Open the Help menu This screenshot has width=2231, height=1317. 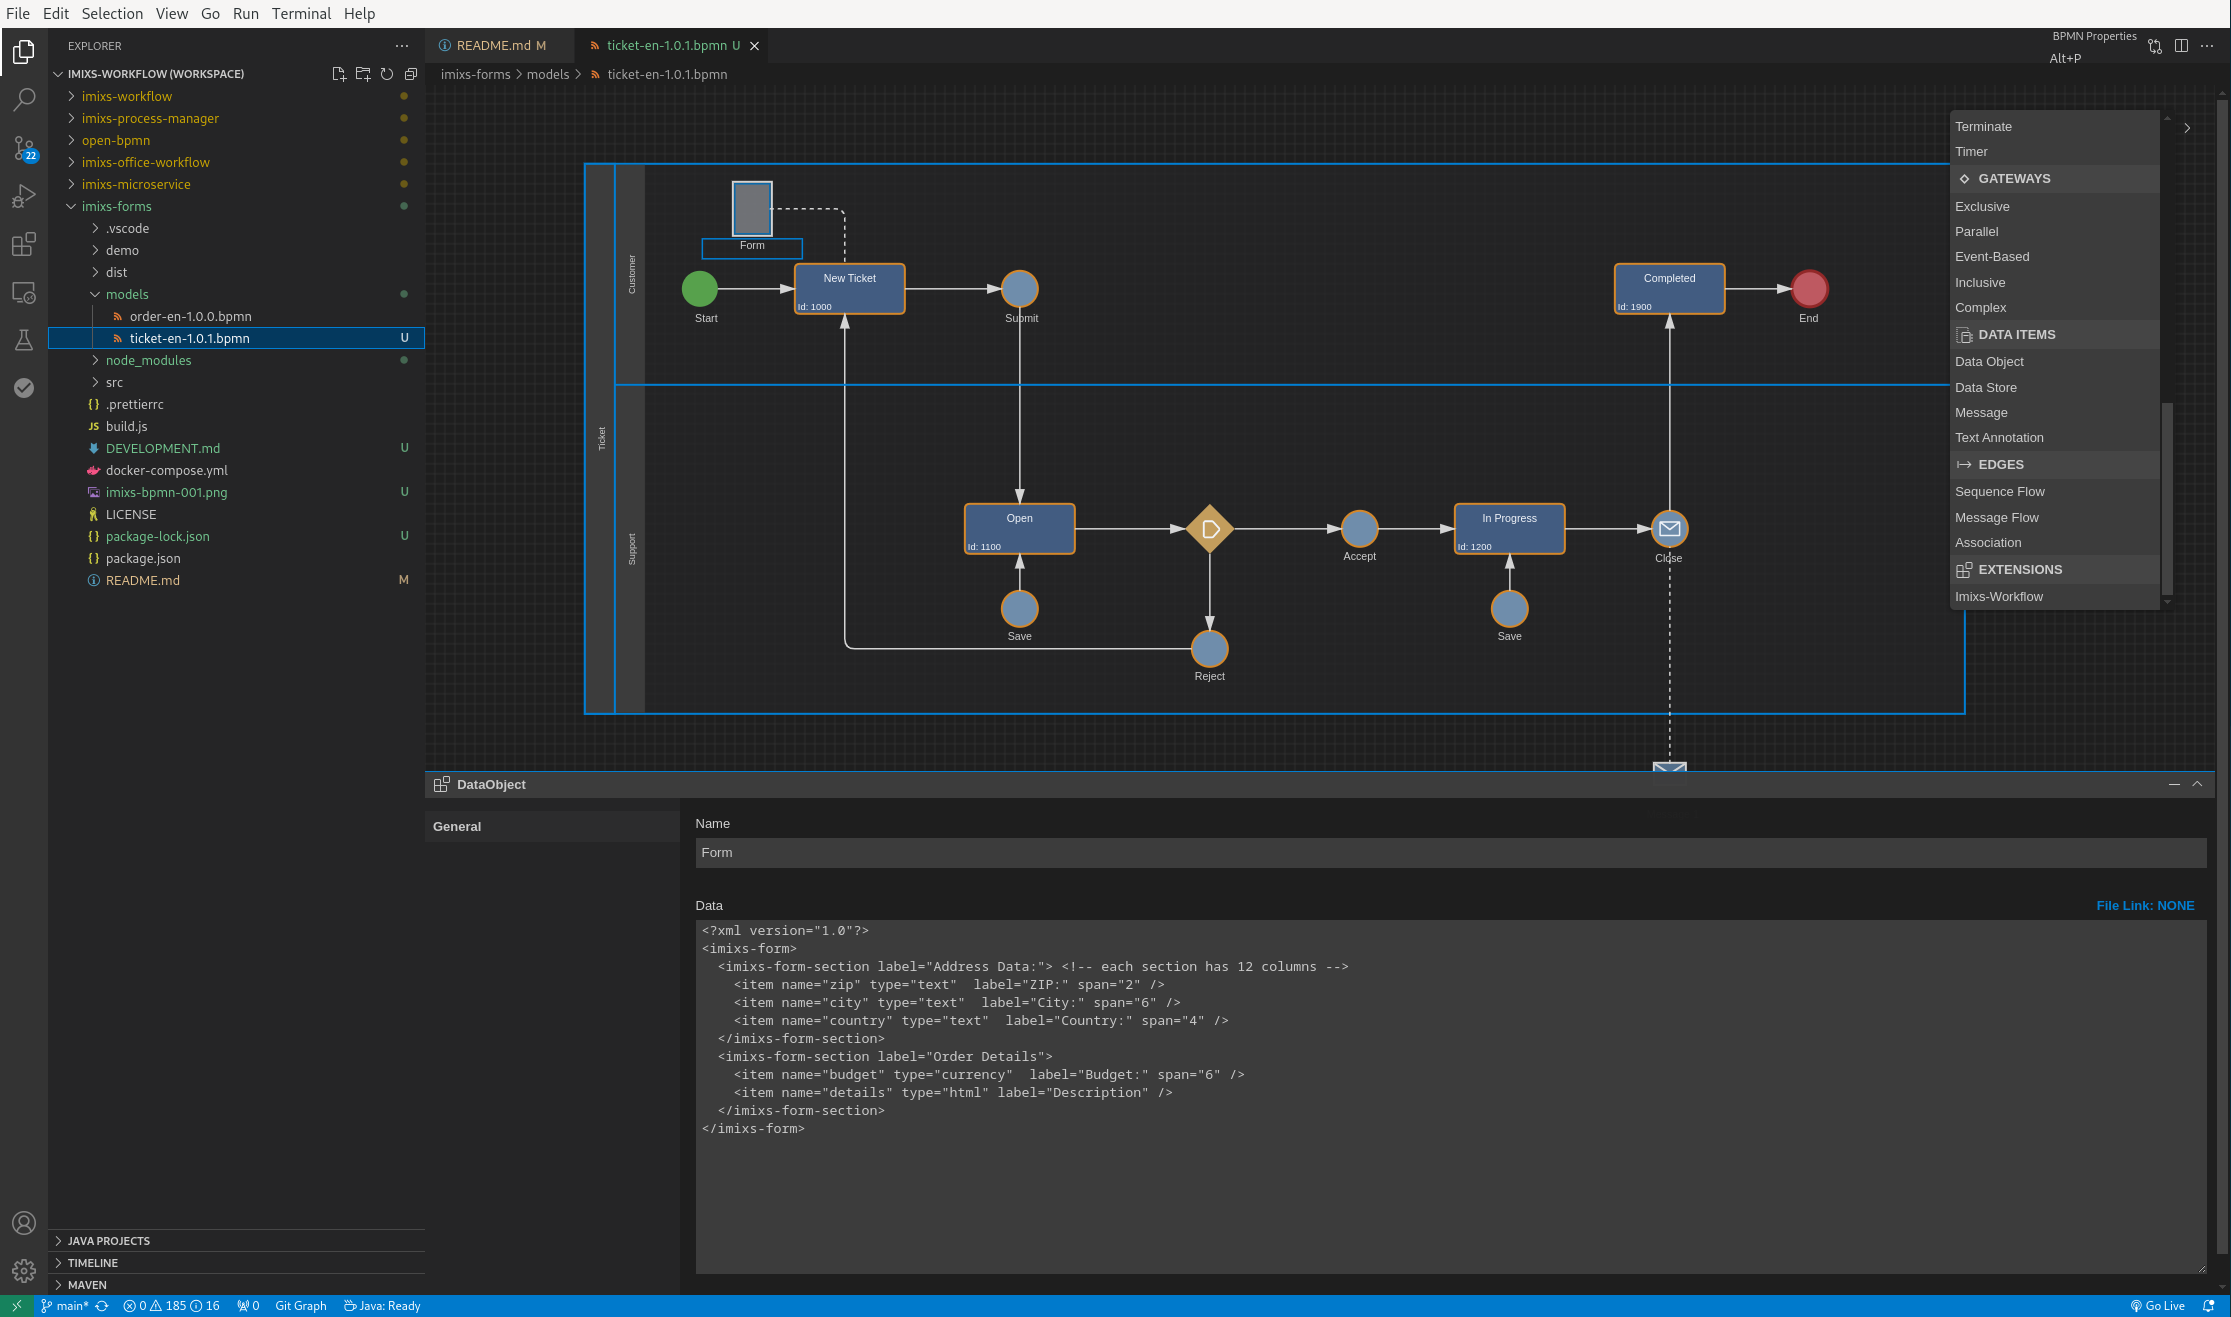(359, 14)
